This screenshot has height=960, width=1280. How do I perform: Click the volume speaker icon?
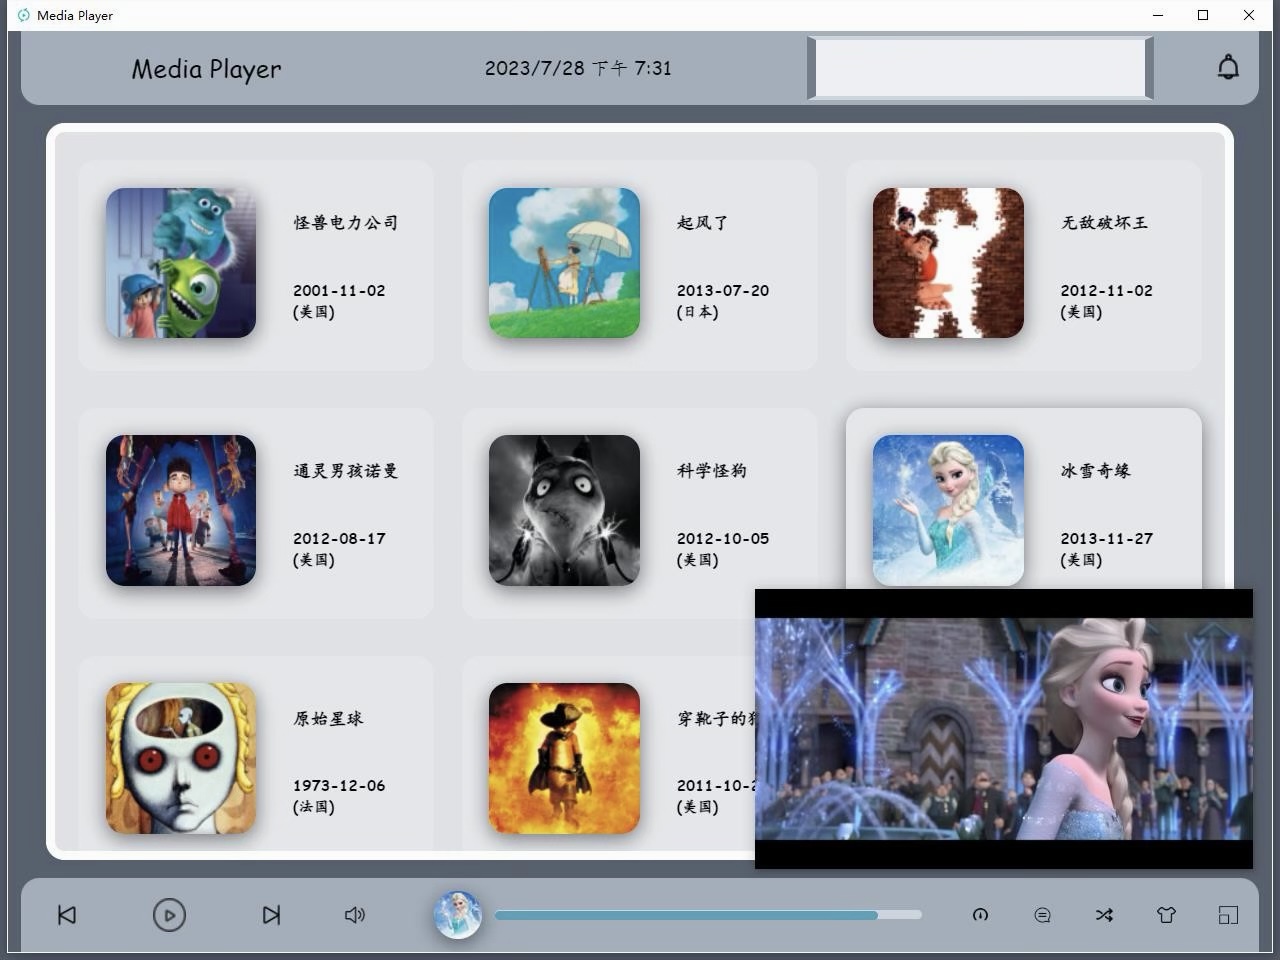(x=355, y=915)
